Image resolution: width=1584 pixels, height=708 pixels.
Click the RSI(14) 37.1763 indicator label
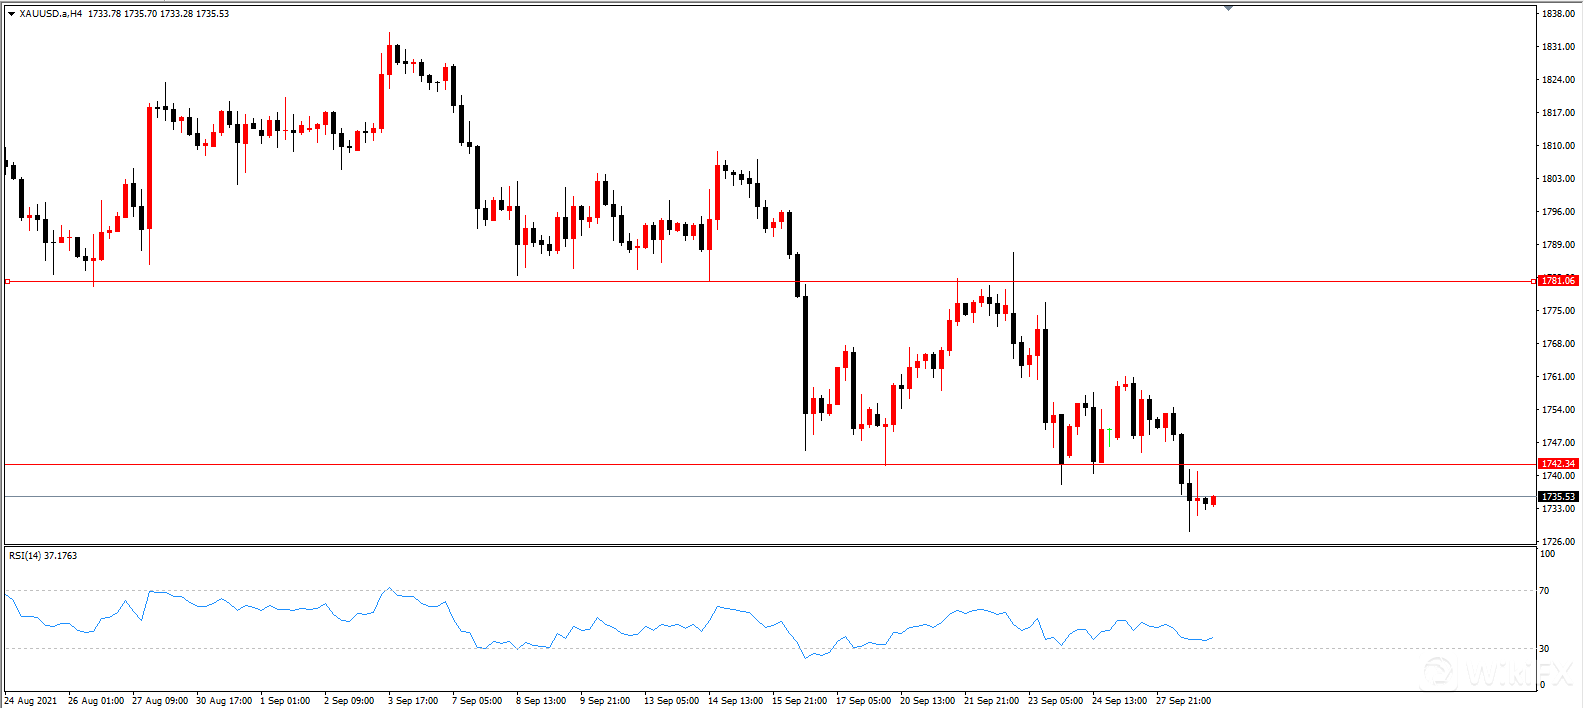coord(43,556)
